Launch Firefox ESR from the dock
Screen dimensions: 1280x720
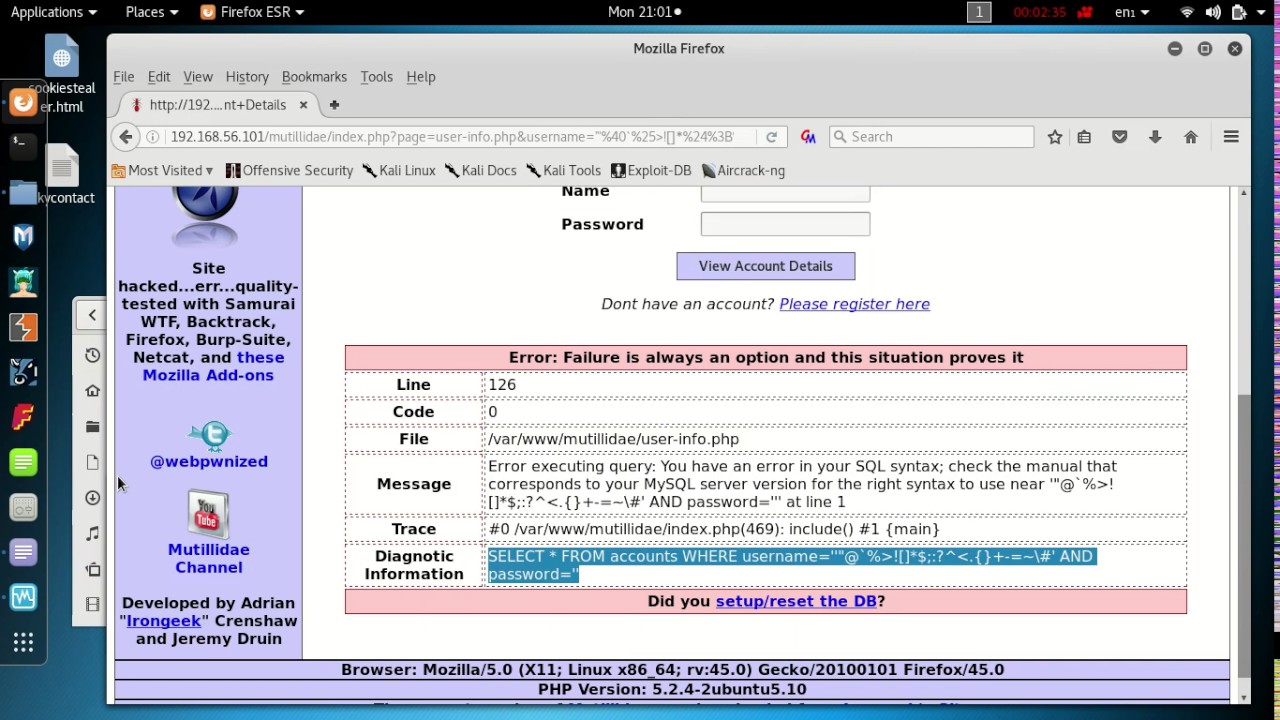click(x=23, y=102)
